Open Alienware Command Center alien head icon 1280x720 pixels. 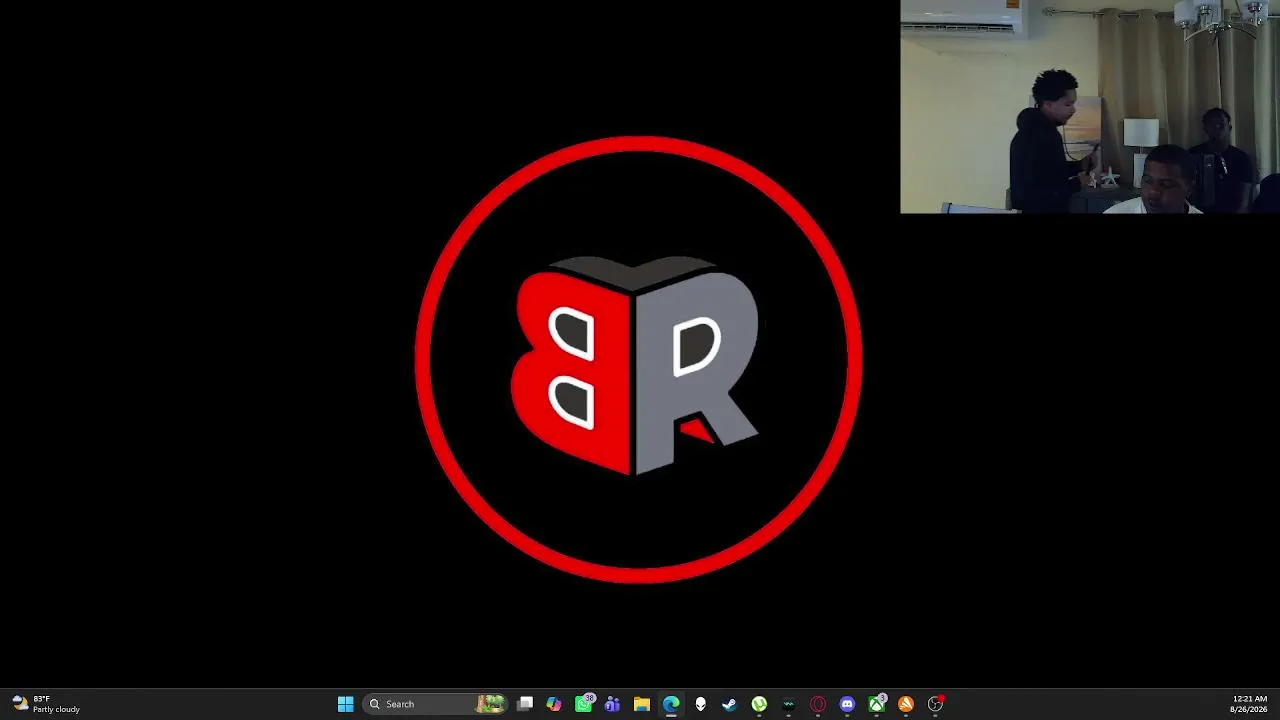700,704
